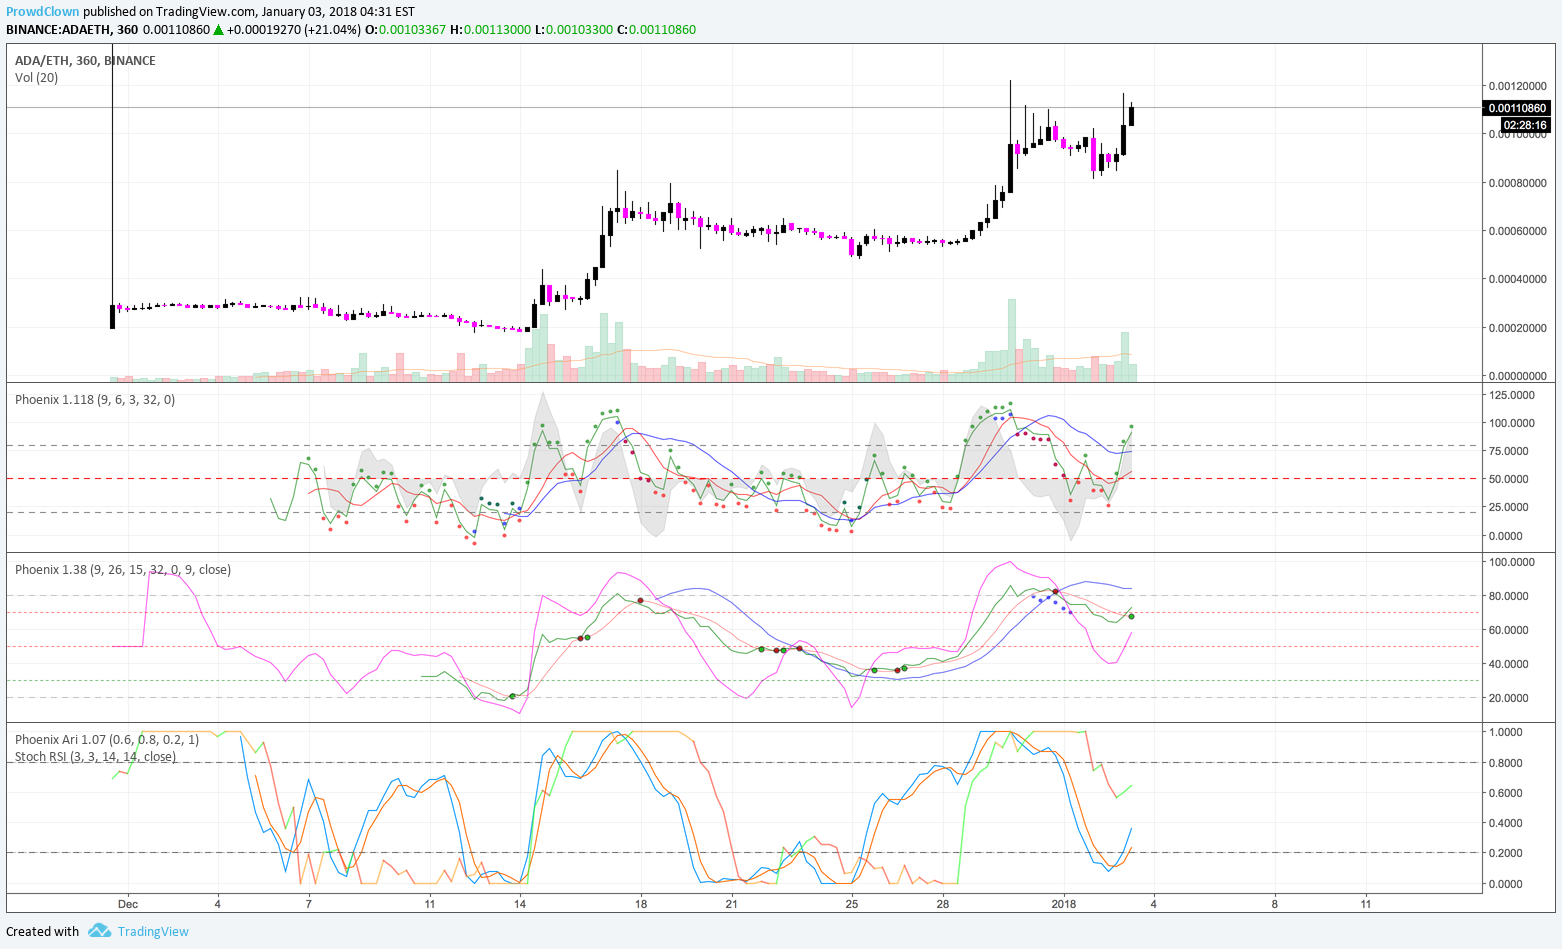1562x949 pixels.
Task: Click the 0.00060000 price axis label
Action: (x=1517, y=231)
